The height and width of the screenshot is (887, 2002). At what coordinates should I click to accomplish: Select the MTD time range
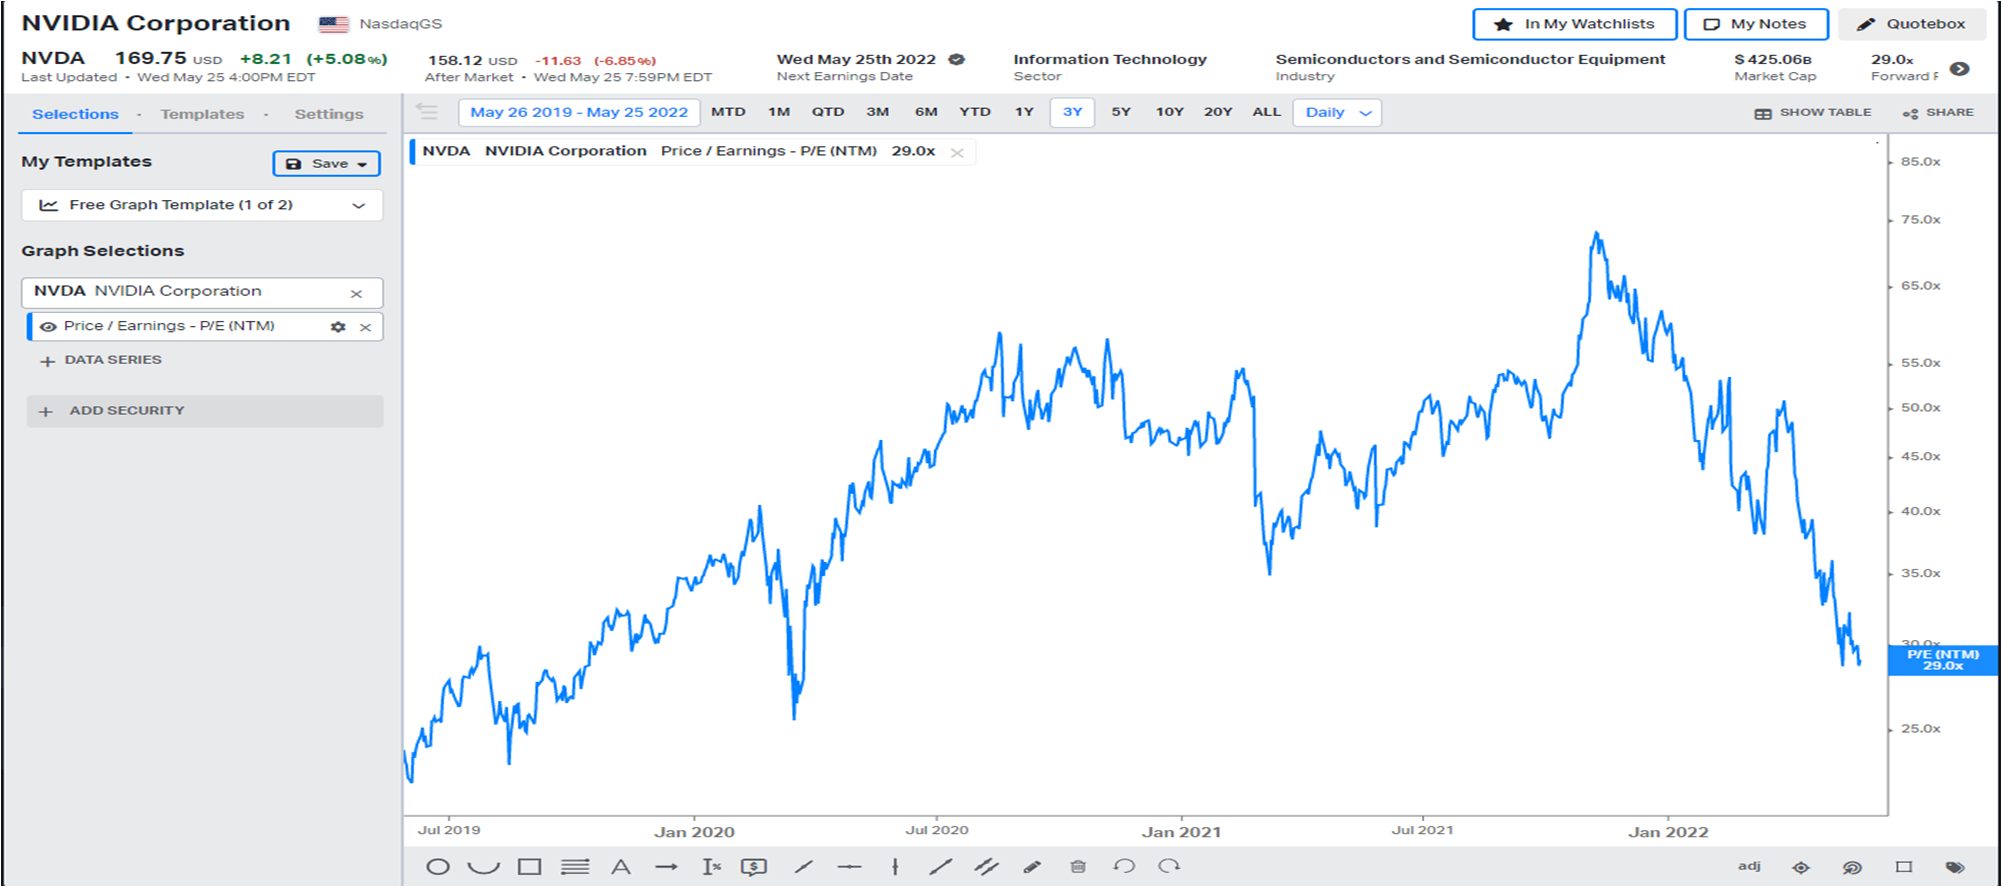point(728,112)
